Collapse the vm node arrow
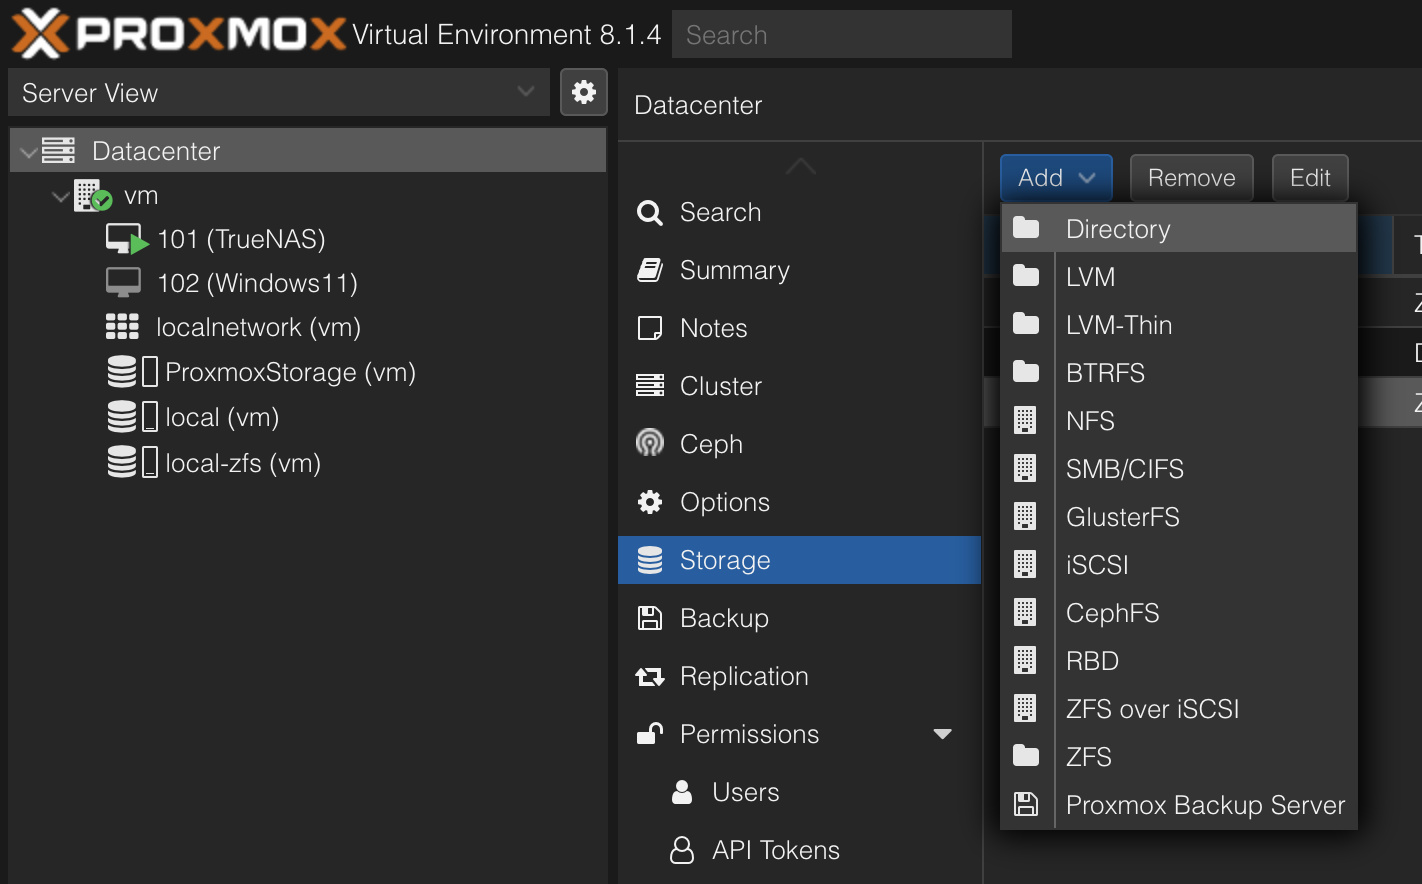The height and width of the screenshot is (884, 1422). [61, 197]
